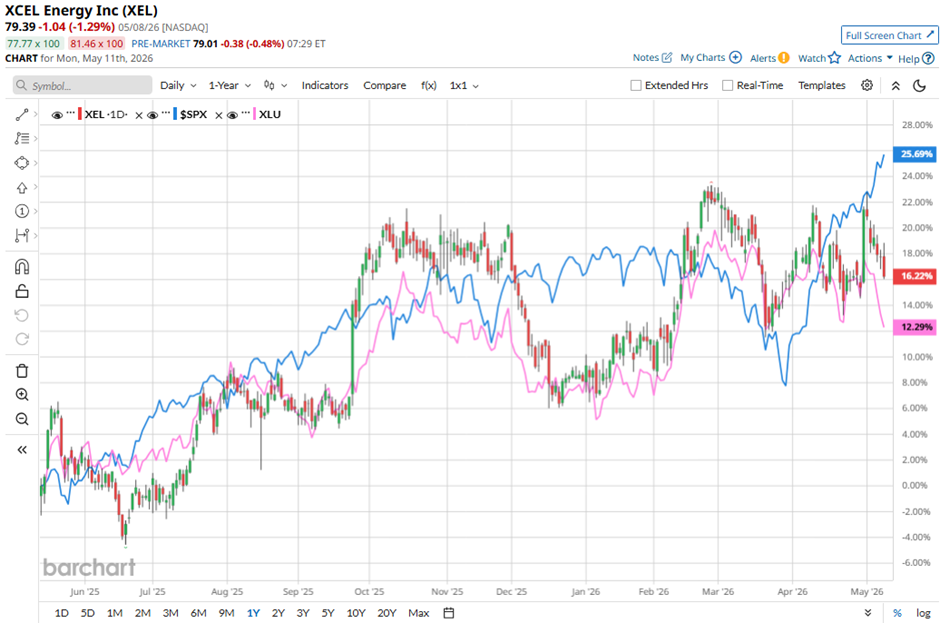The height and width of the screenshot is (623, 940).
Task: Open the Daily interval dropdown
Action: (178, 85)
